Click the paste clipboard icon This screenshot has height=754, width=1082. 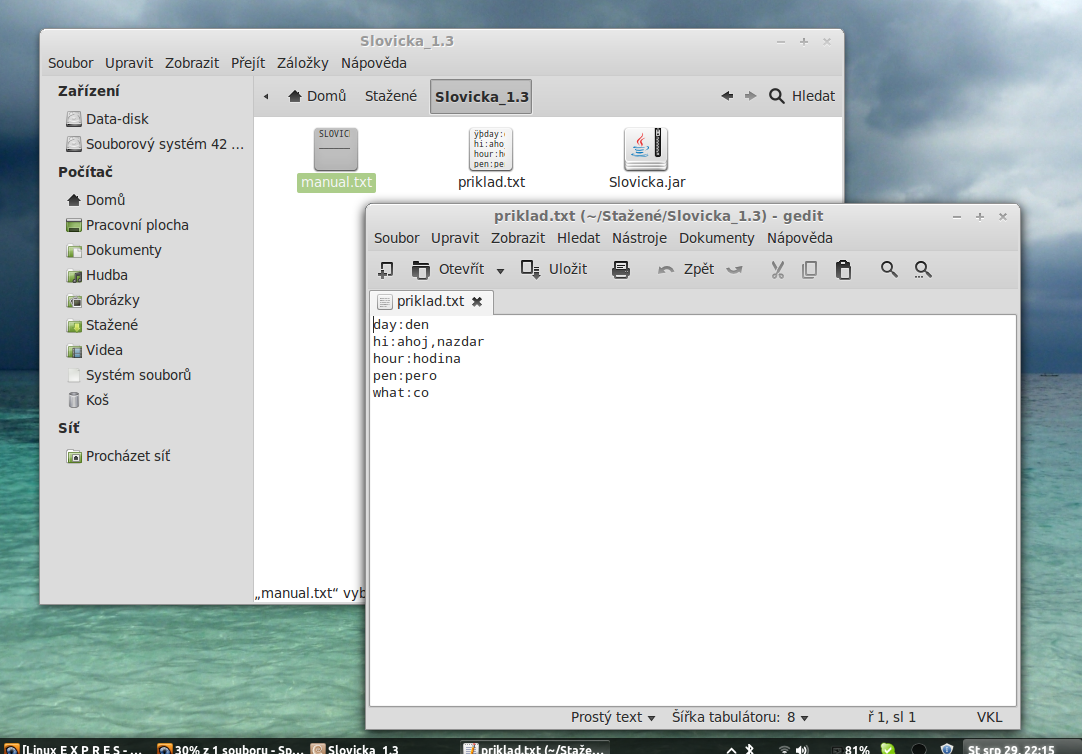click(843, 270)
